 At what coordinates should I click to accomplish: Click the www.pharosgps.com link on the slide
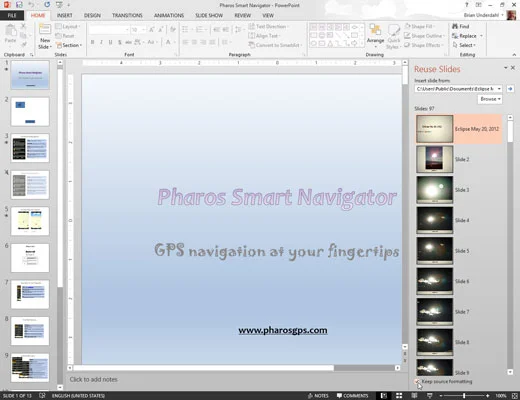[x=283, y=330]
